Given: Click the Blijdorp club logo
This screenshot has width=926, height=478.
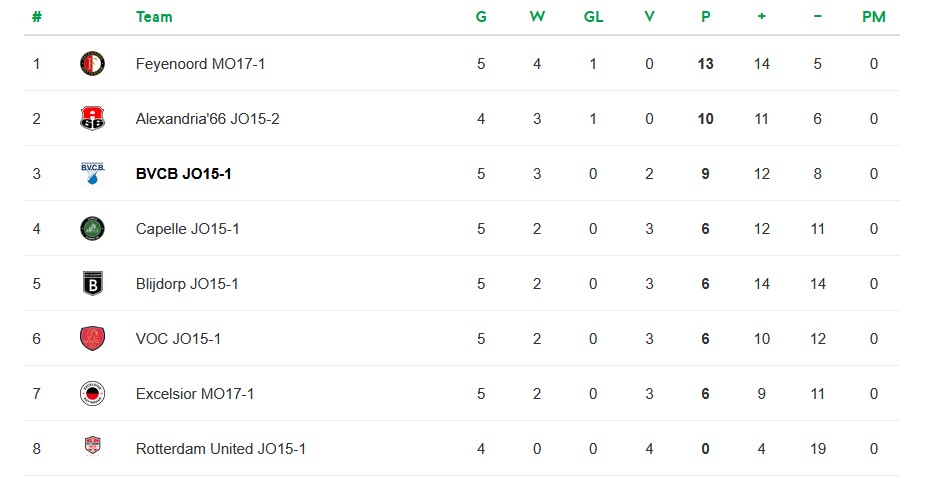Looking at the screenshot, I should coord(92,284).
